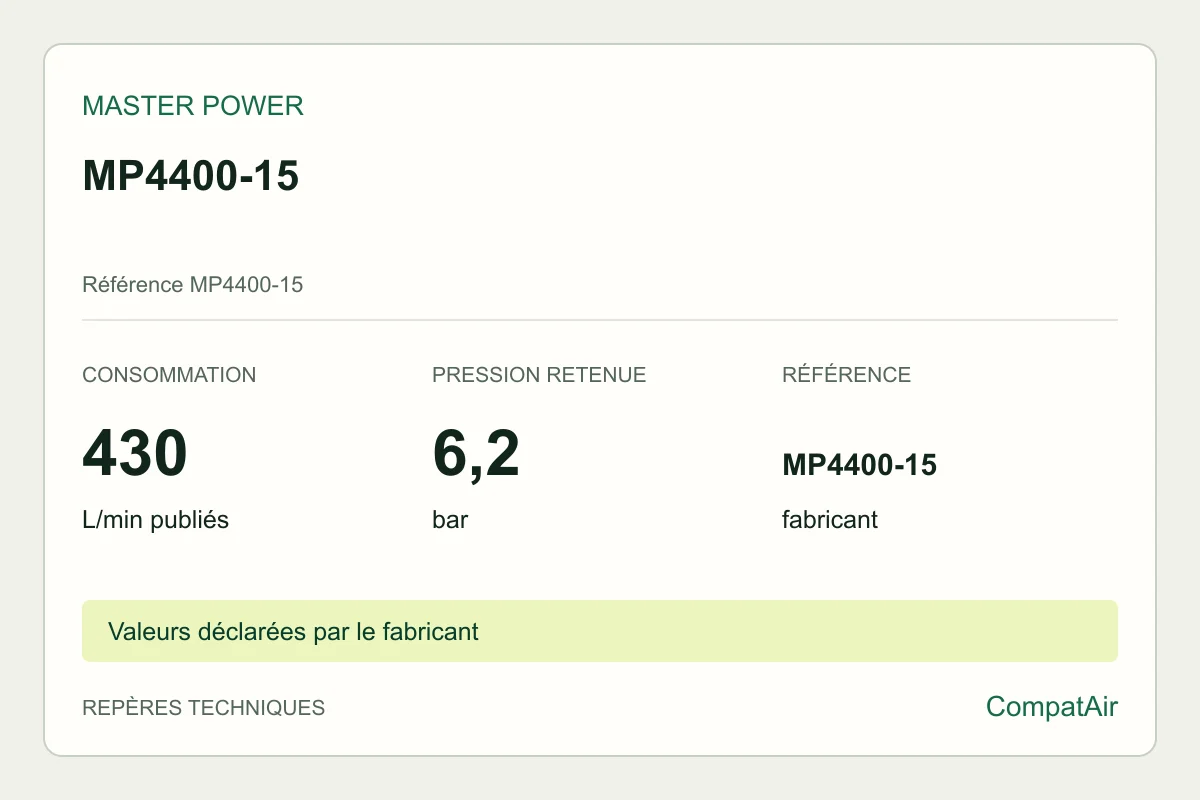Select the 430 consumption value

coord(135,453)
